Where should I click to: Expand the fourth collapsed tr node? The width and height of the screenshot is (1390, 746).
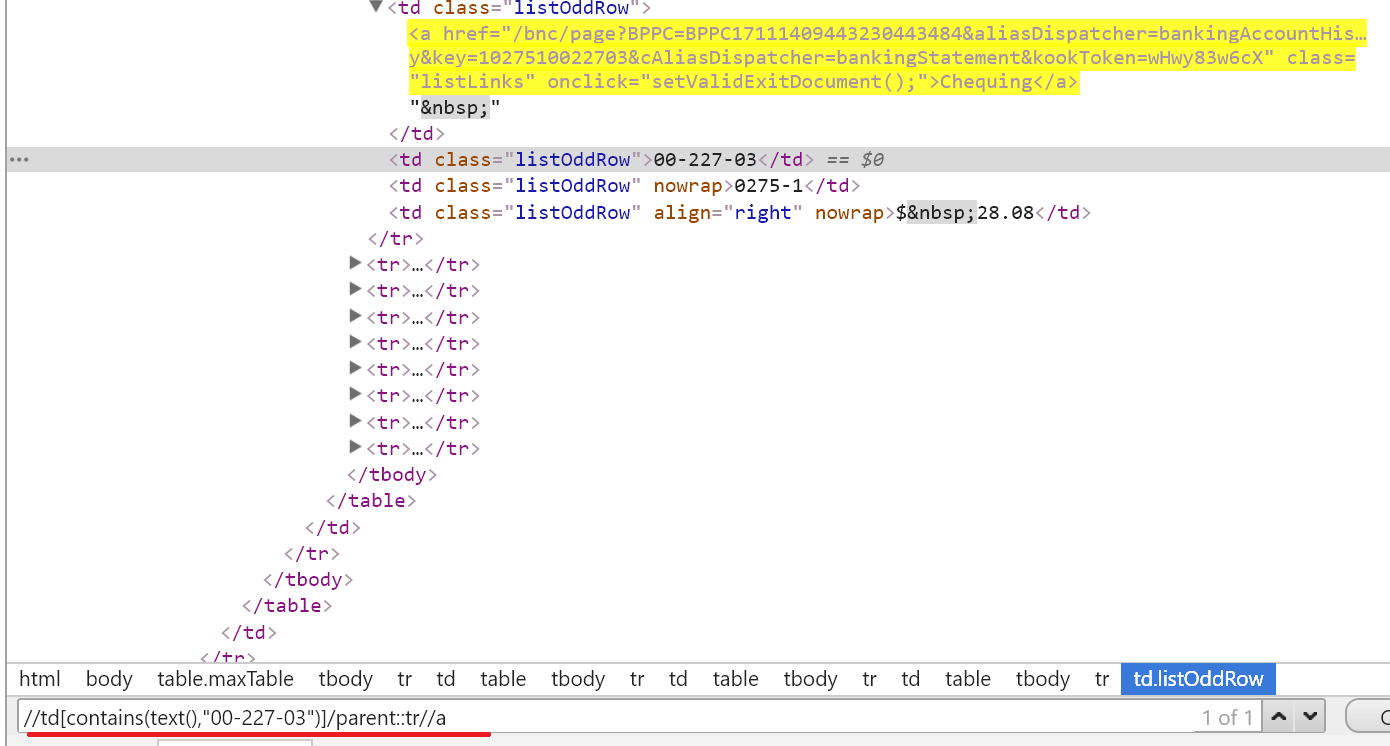355,343
